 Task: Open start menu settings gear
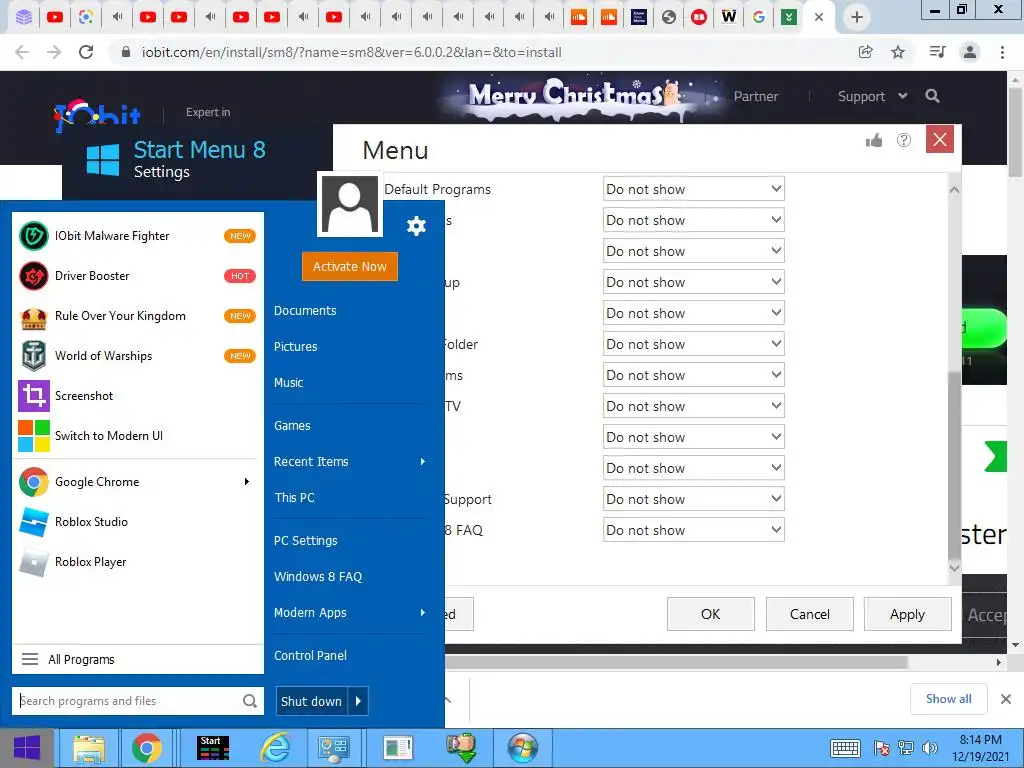[416, 226]
